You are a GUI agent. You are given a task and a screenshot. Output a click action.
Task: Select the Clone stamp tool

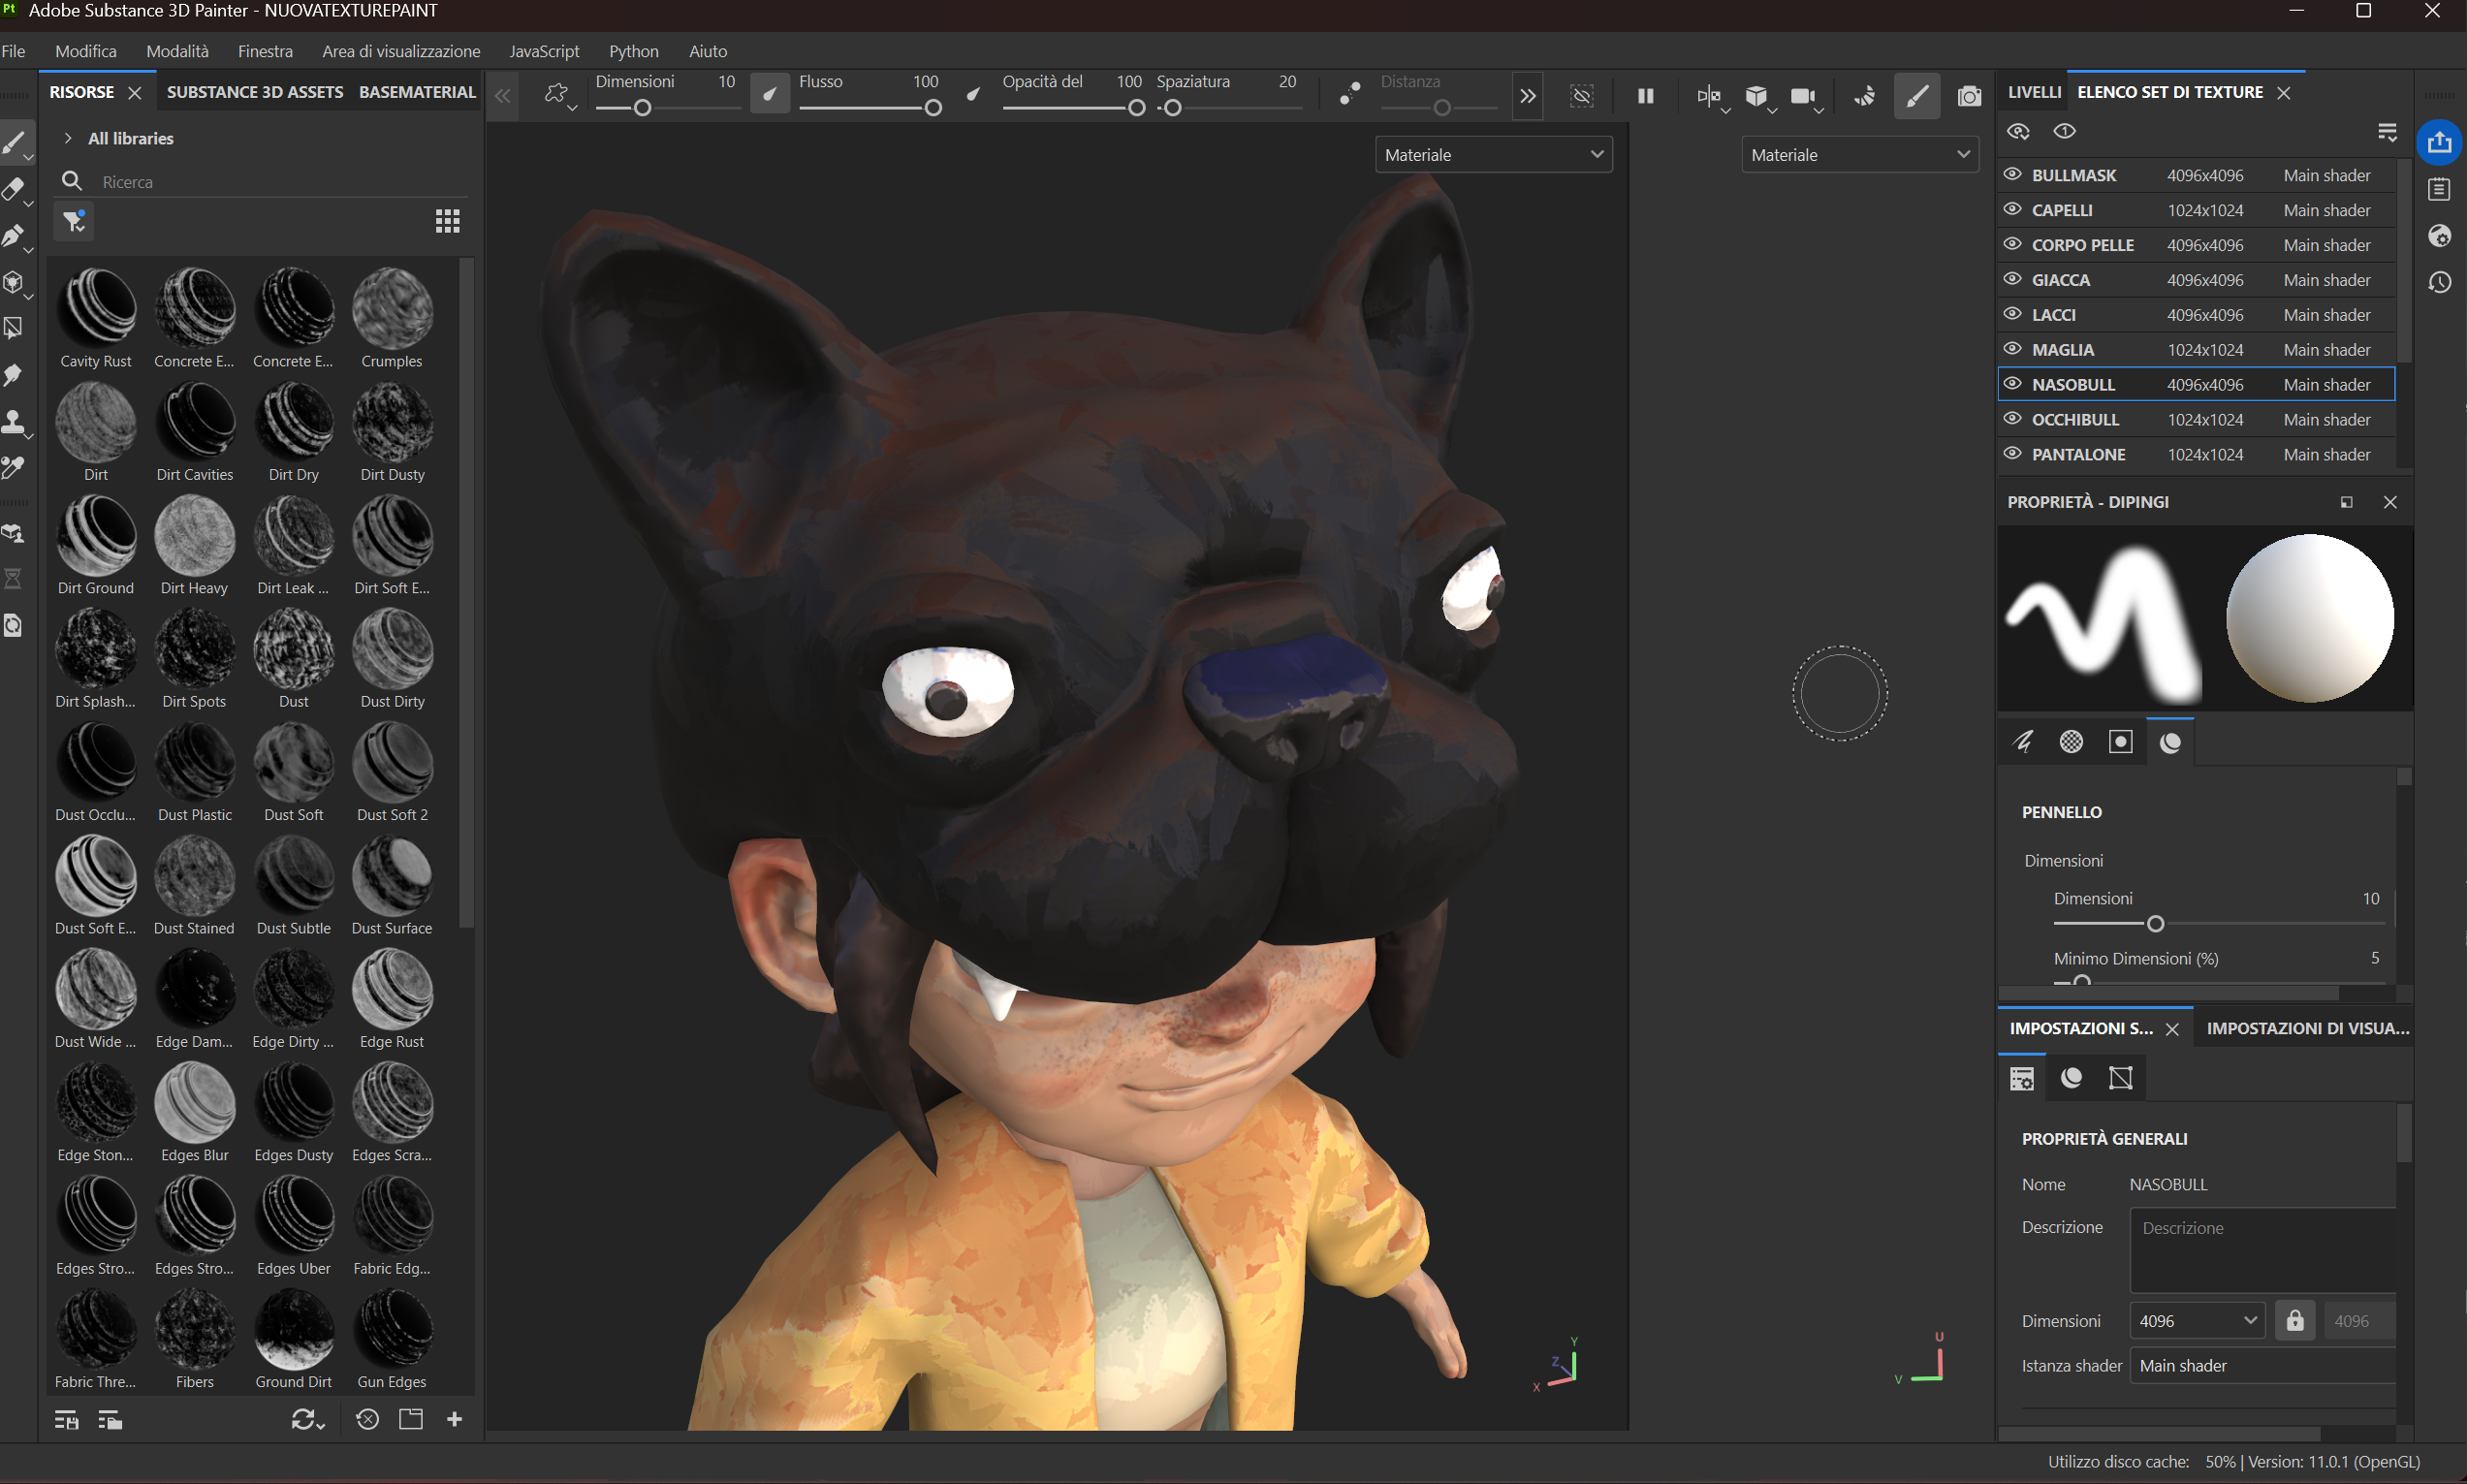[x=14, y=421]
